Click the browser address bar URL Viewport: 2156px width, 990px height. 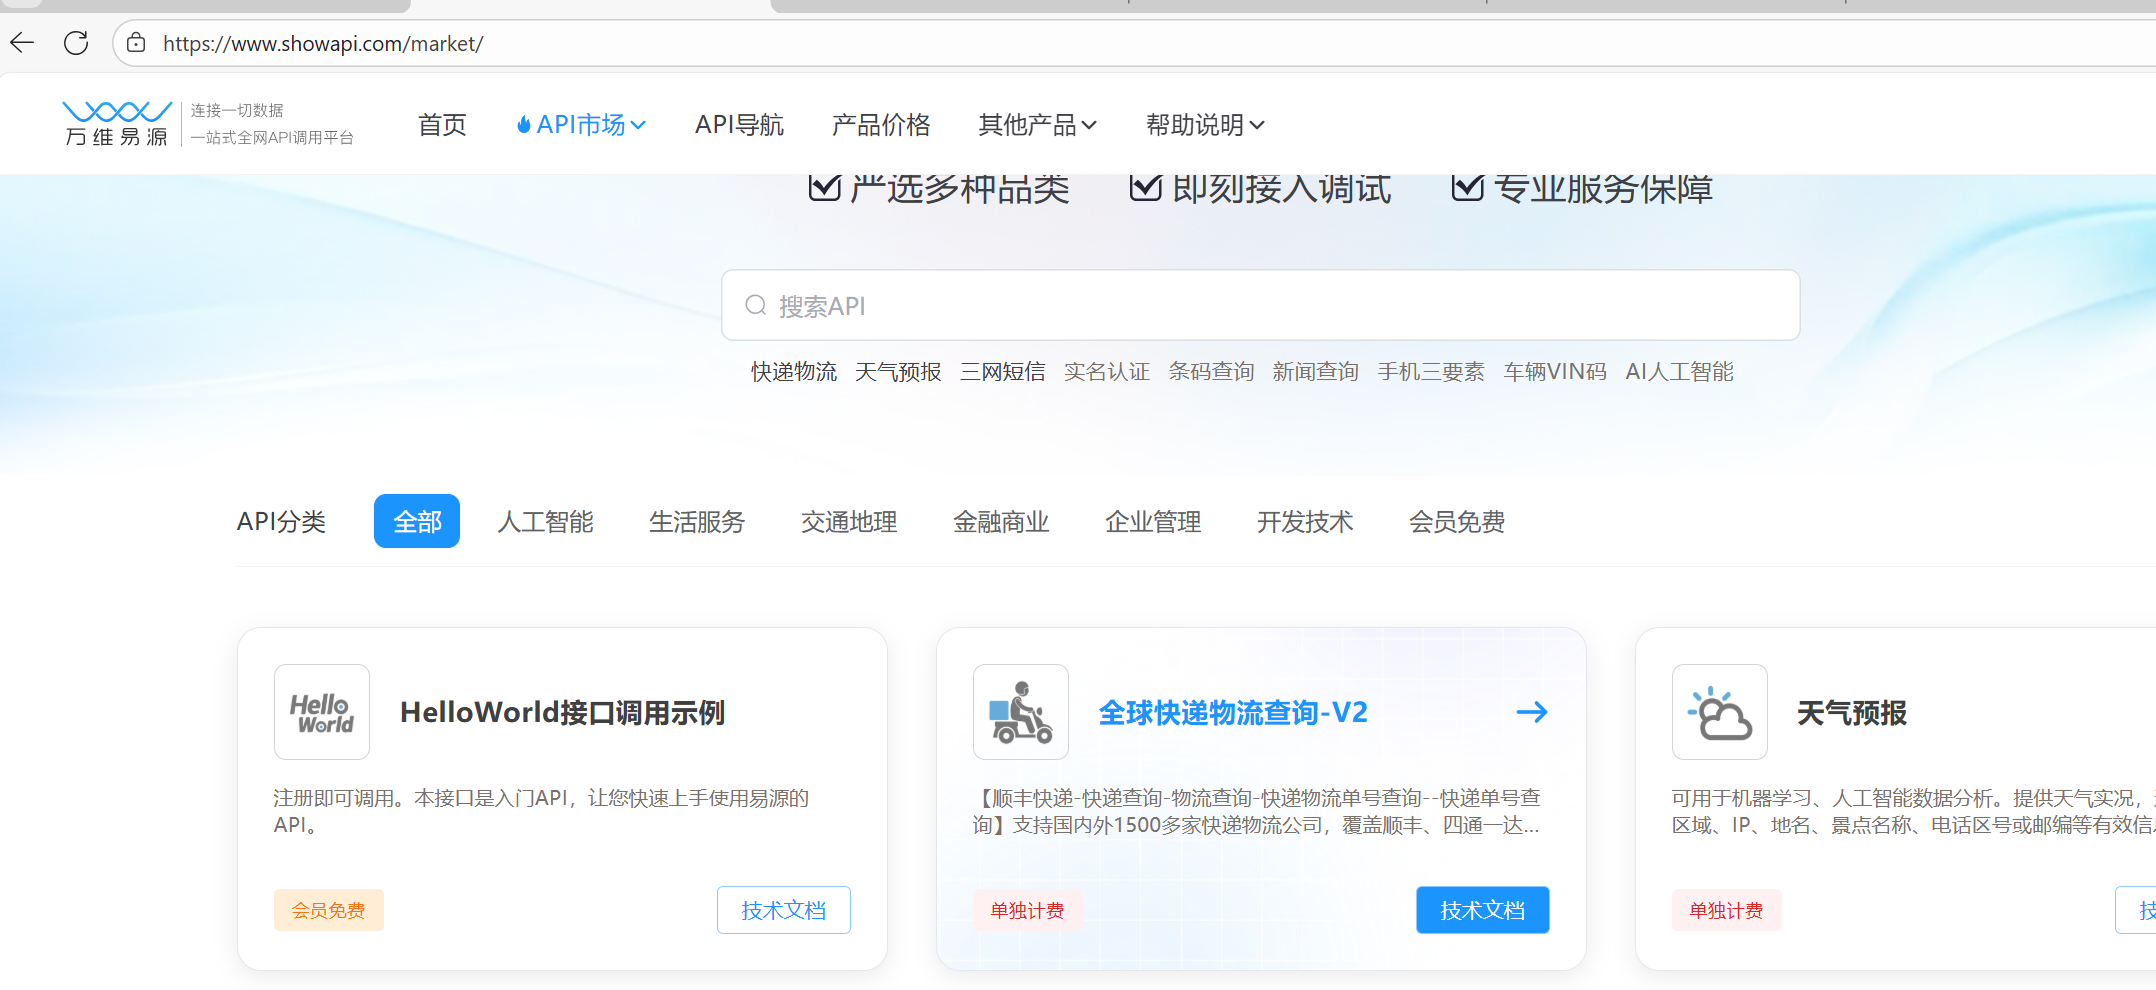click(x=323, y=43)
